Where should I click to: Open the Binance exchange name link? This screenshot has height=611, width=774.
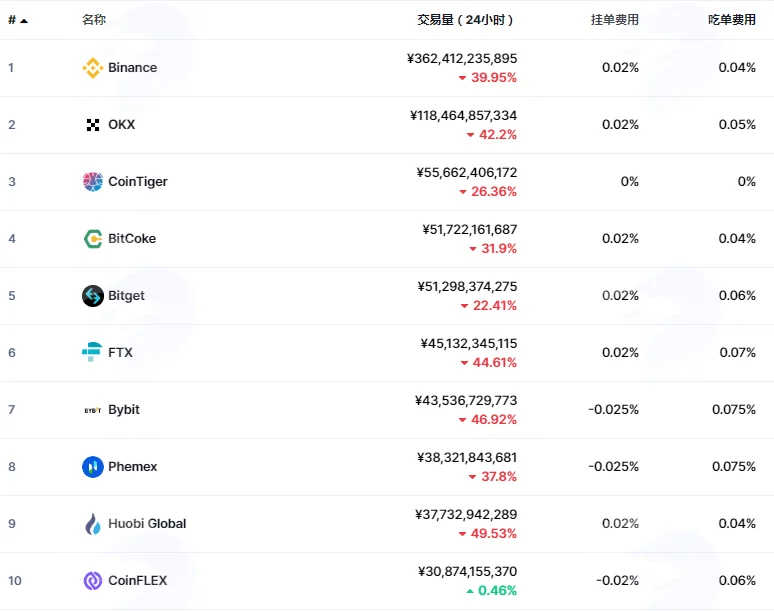[x=133, y=68]
